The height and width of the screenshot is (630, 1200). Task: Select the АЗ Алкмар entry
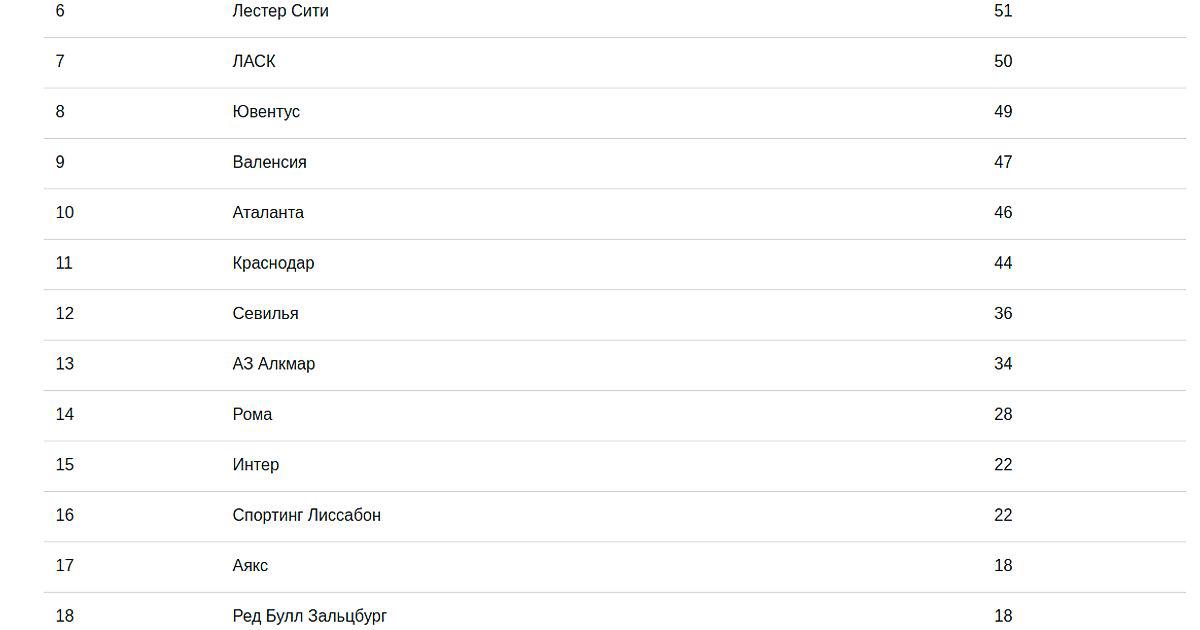coord(274,364)
